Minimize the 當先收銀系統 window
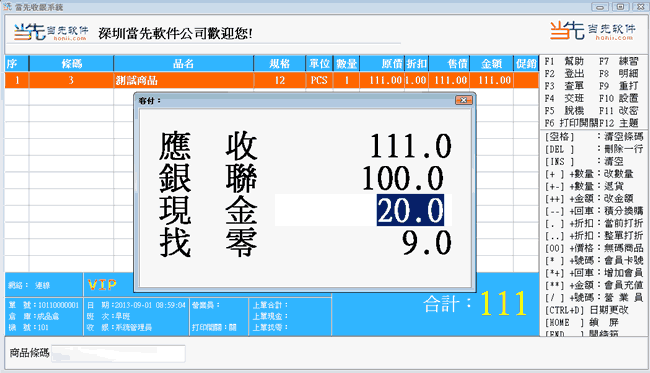The image size is (650, 373). click(600, 7)
